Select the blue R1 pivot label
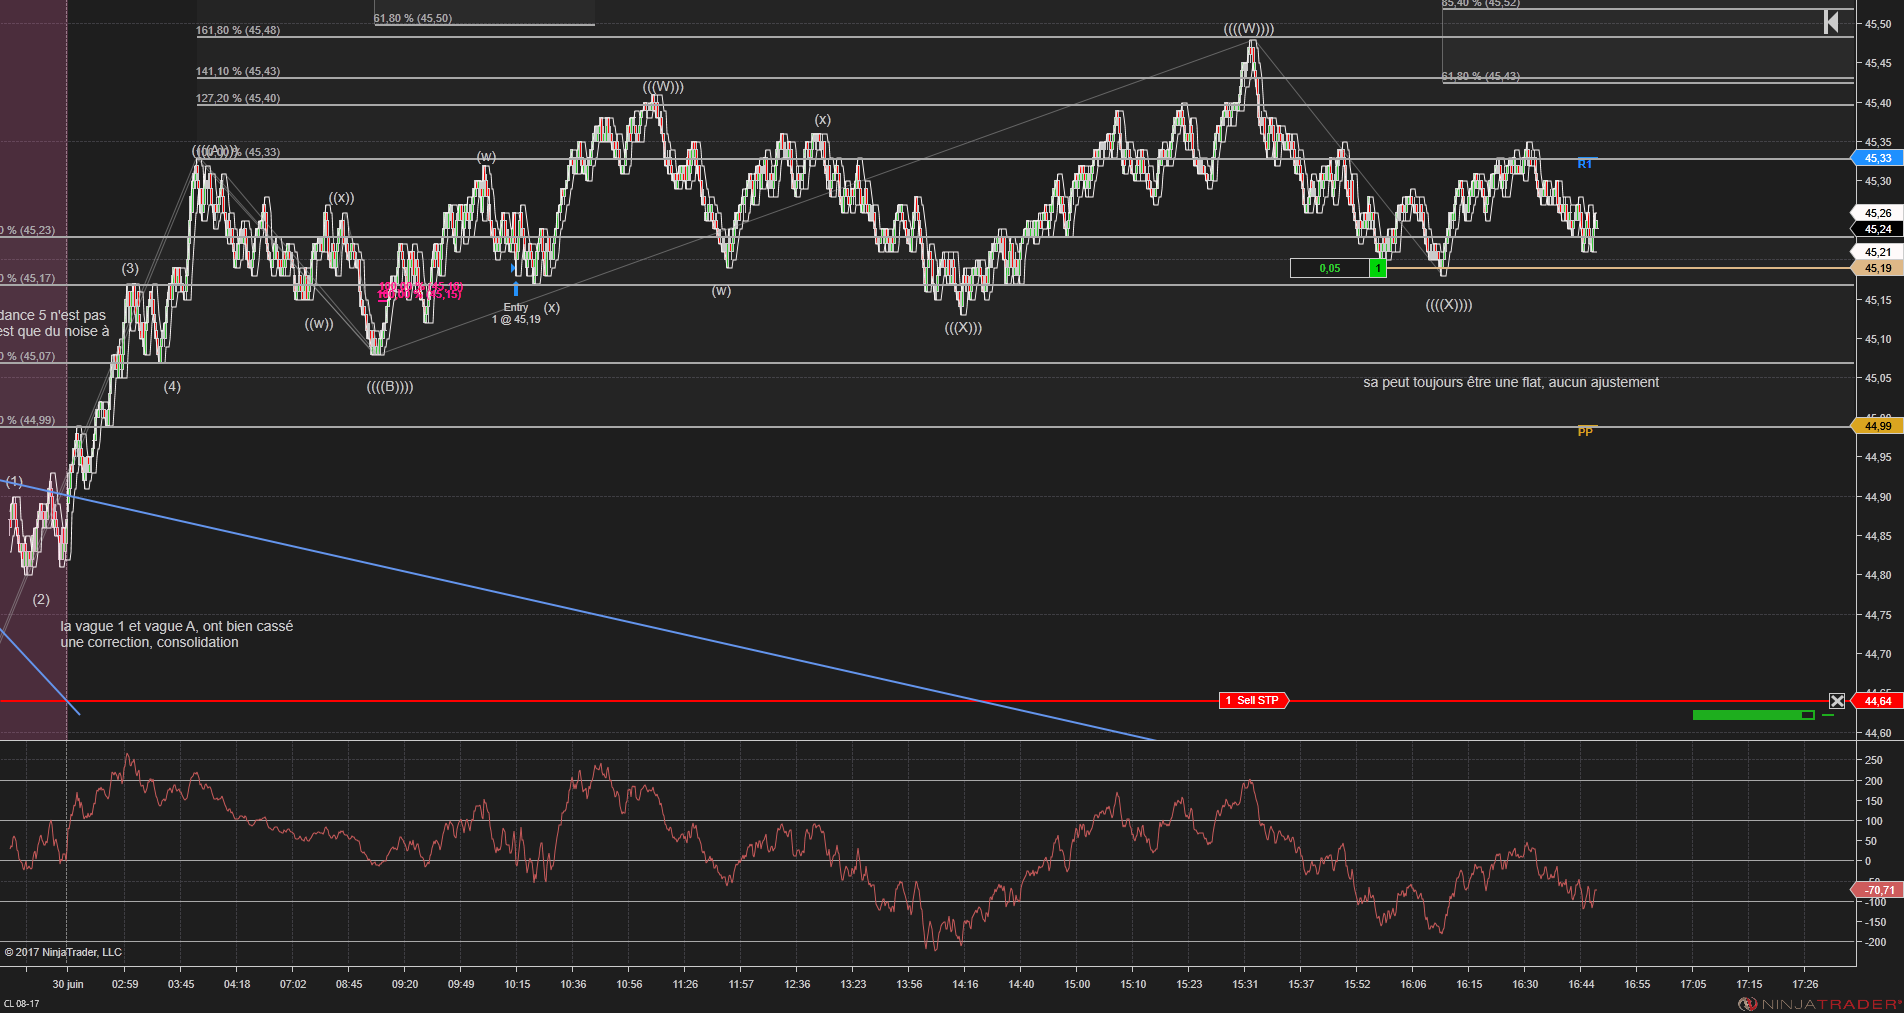 click(1584, 164)
